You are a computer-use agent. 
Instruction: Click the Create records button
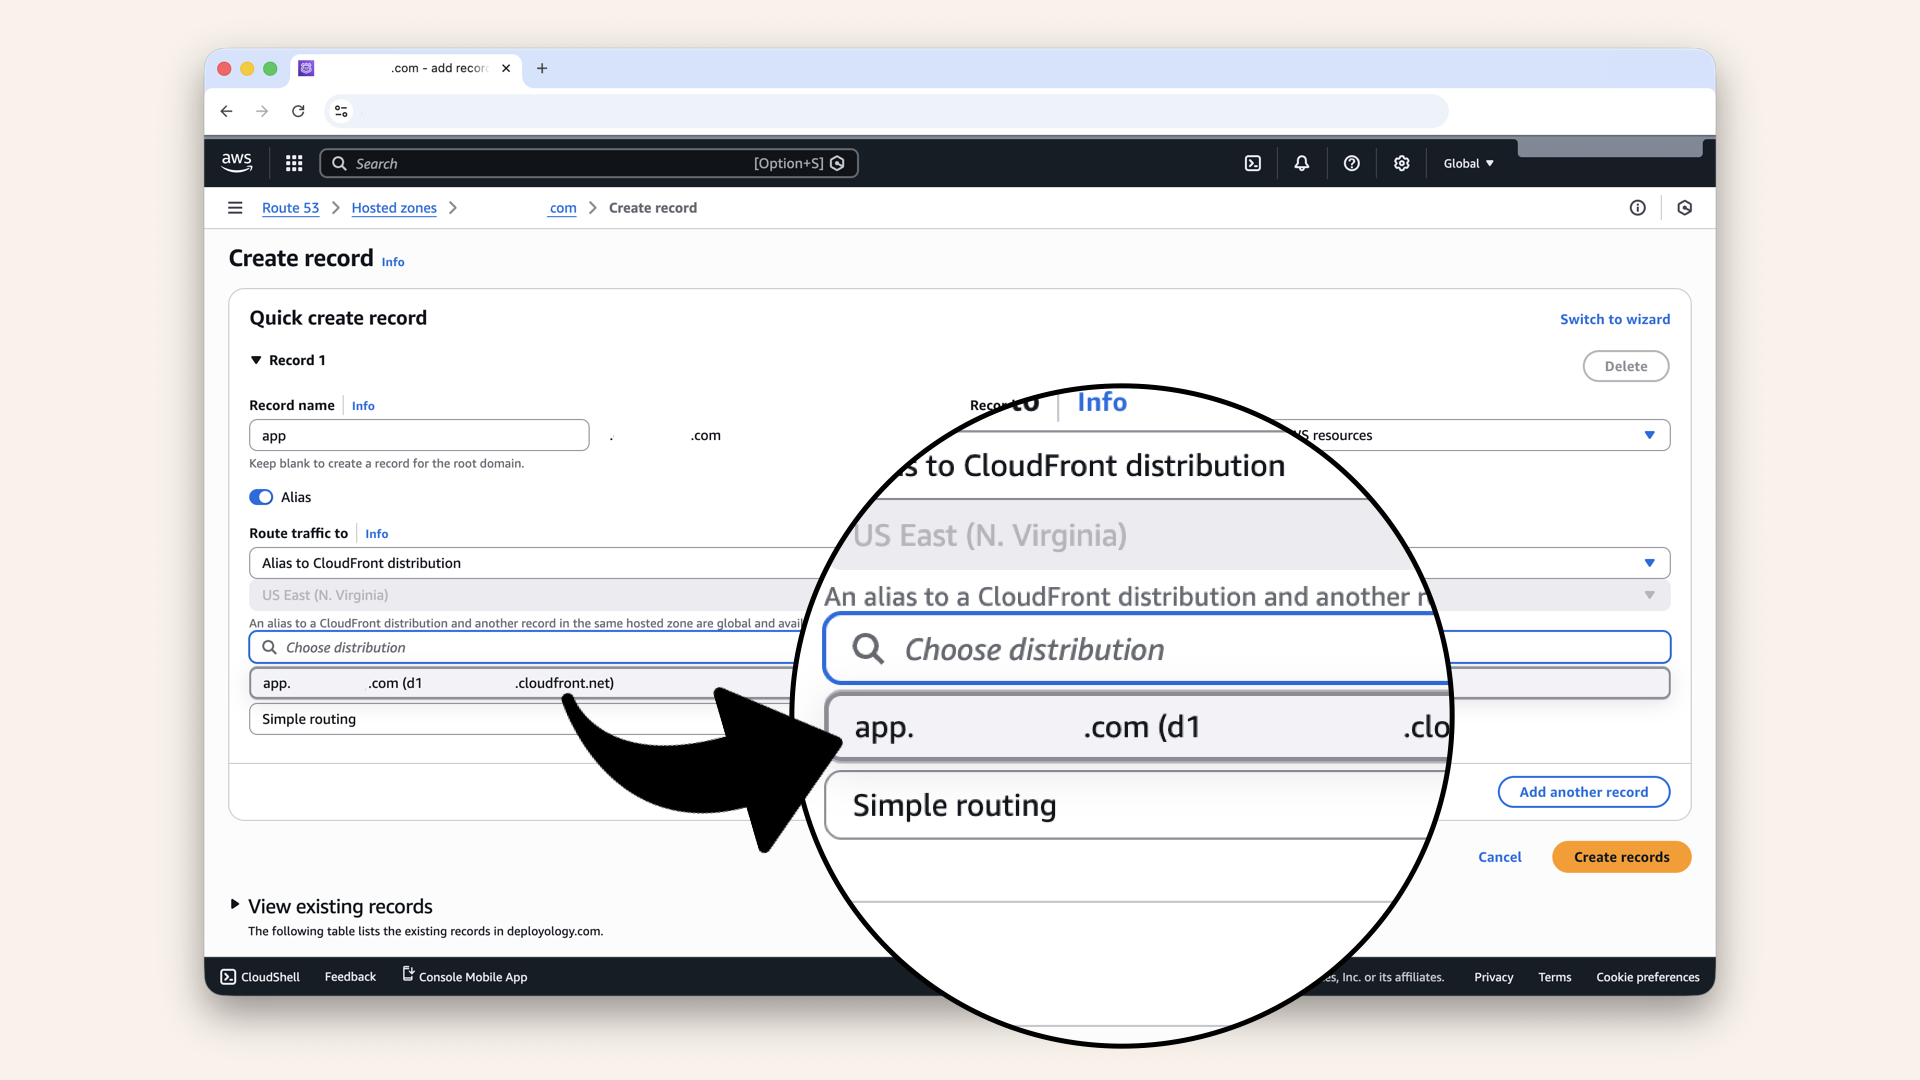[1621, 857]
